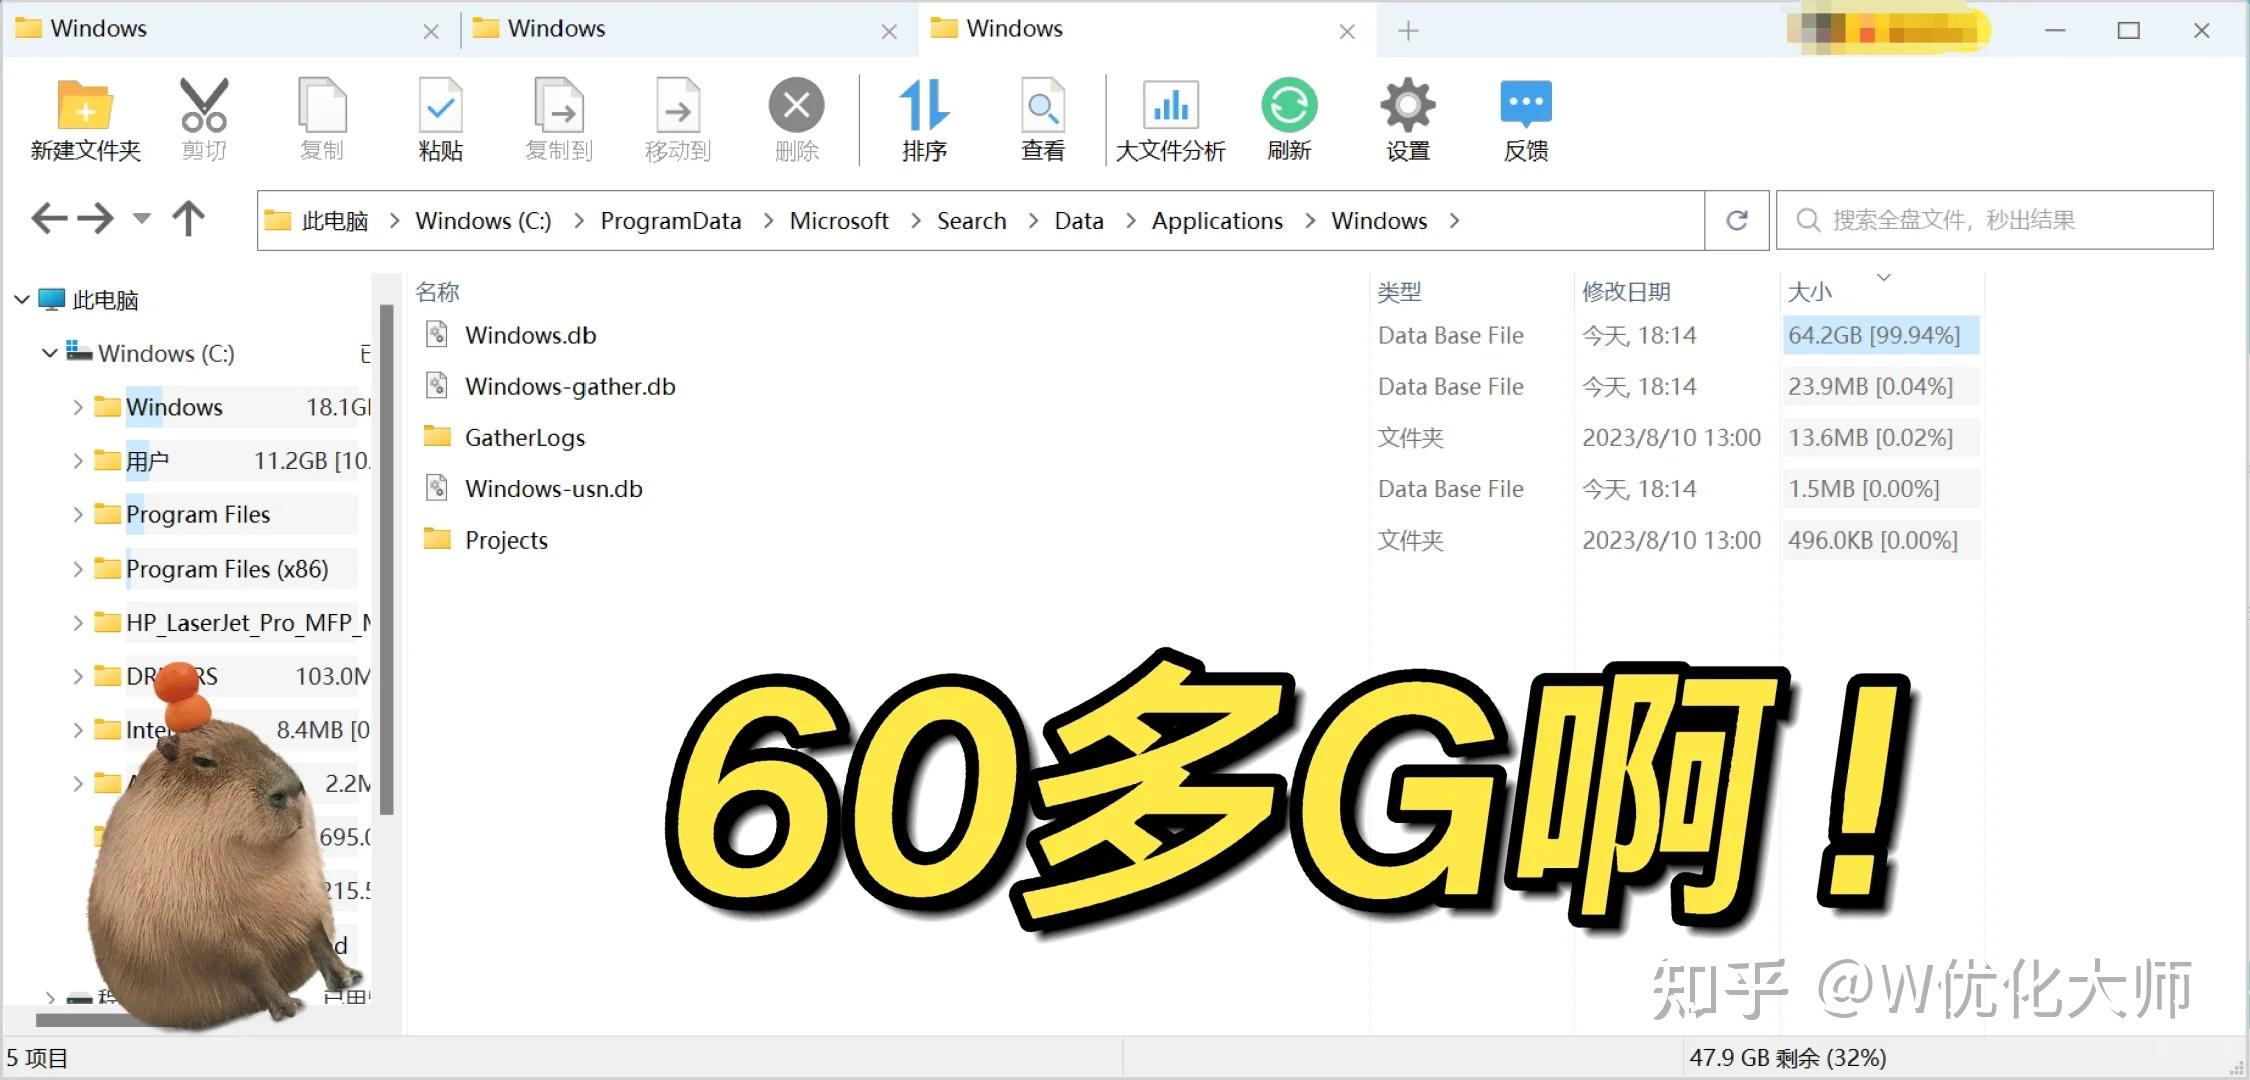Click inside the 搜索全盘文件 search box

tap(1990, 220)
